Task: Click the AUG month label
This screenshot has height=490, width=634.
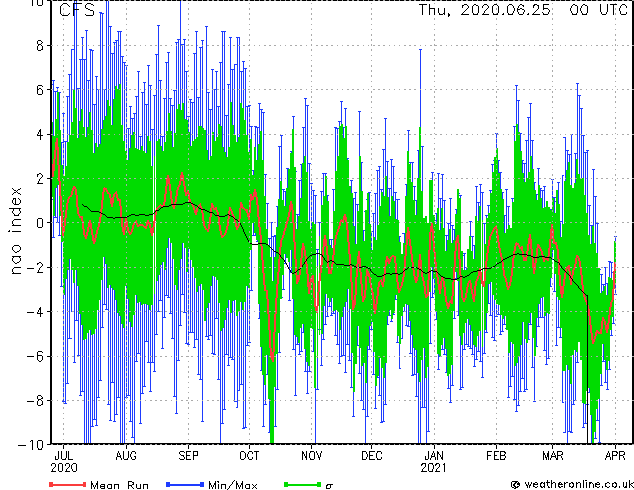Action: point(126,456)
